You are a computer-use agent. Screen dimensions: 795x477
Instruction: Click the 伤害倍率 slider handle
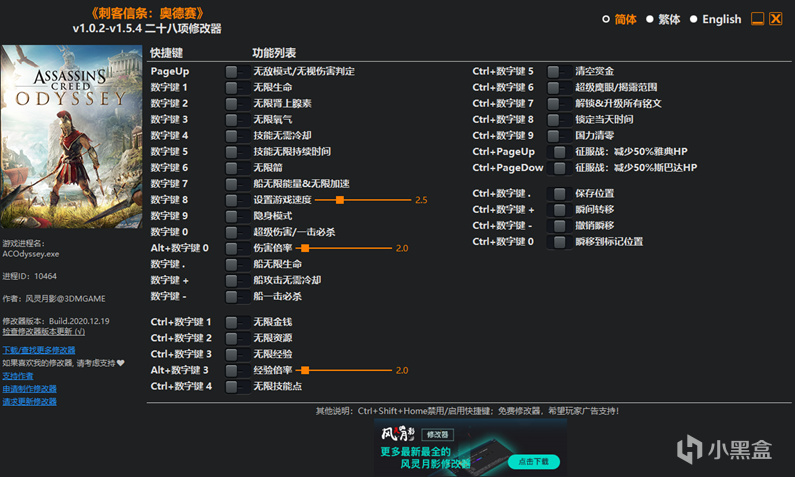[305, 248]
